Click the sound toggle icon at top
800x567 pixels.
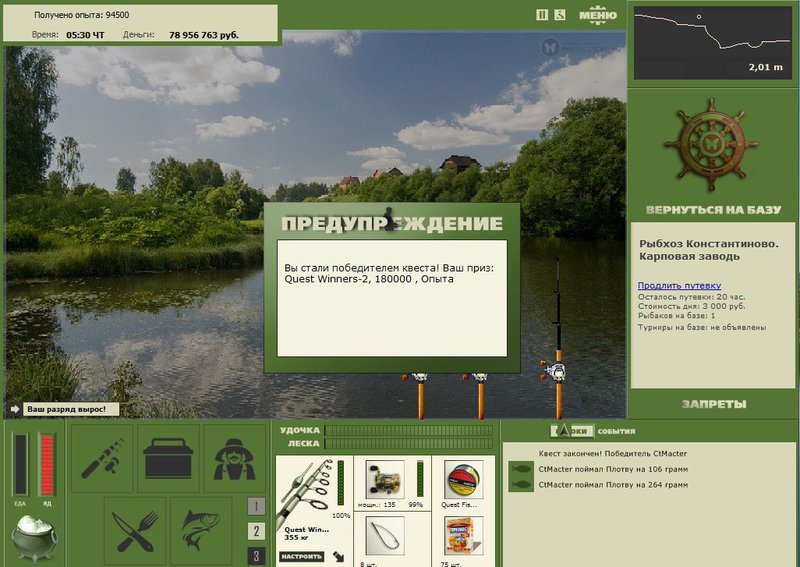point(560,15)
